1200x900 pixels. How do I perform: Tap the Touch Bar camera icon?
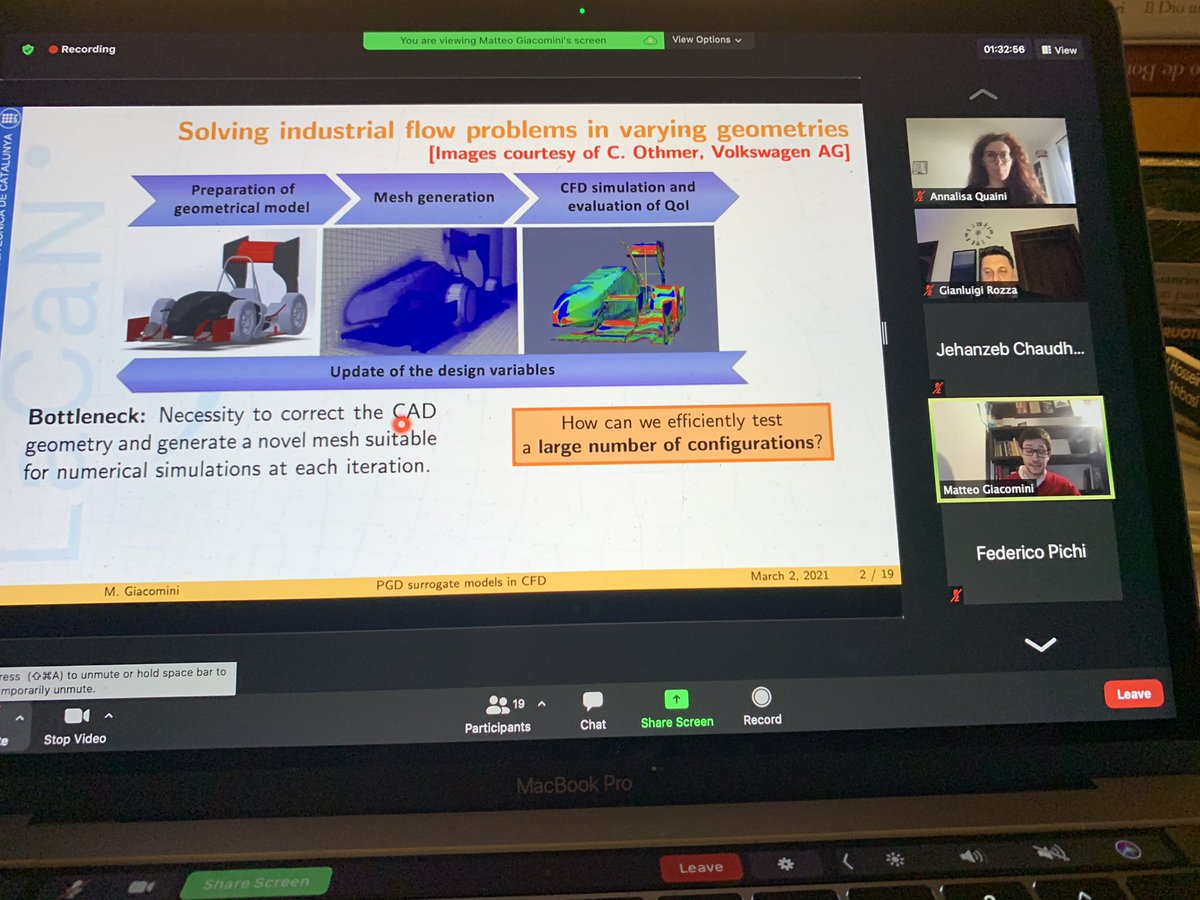(x=142, y=887)
